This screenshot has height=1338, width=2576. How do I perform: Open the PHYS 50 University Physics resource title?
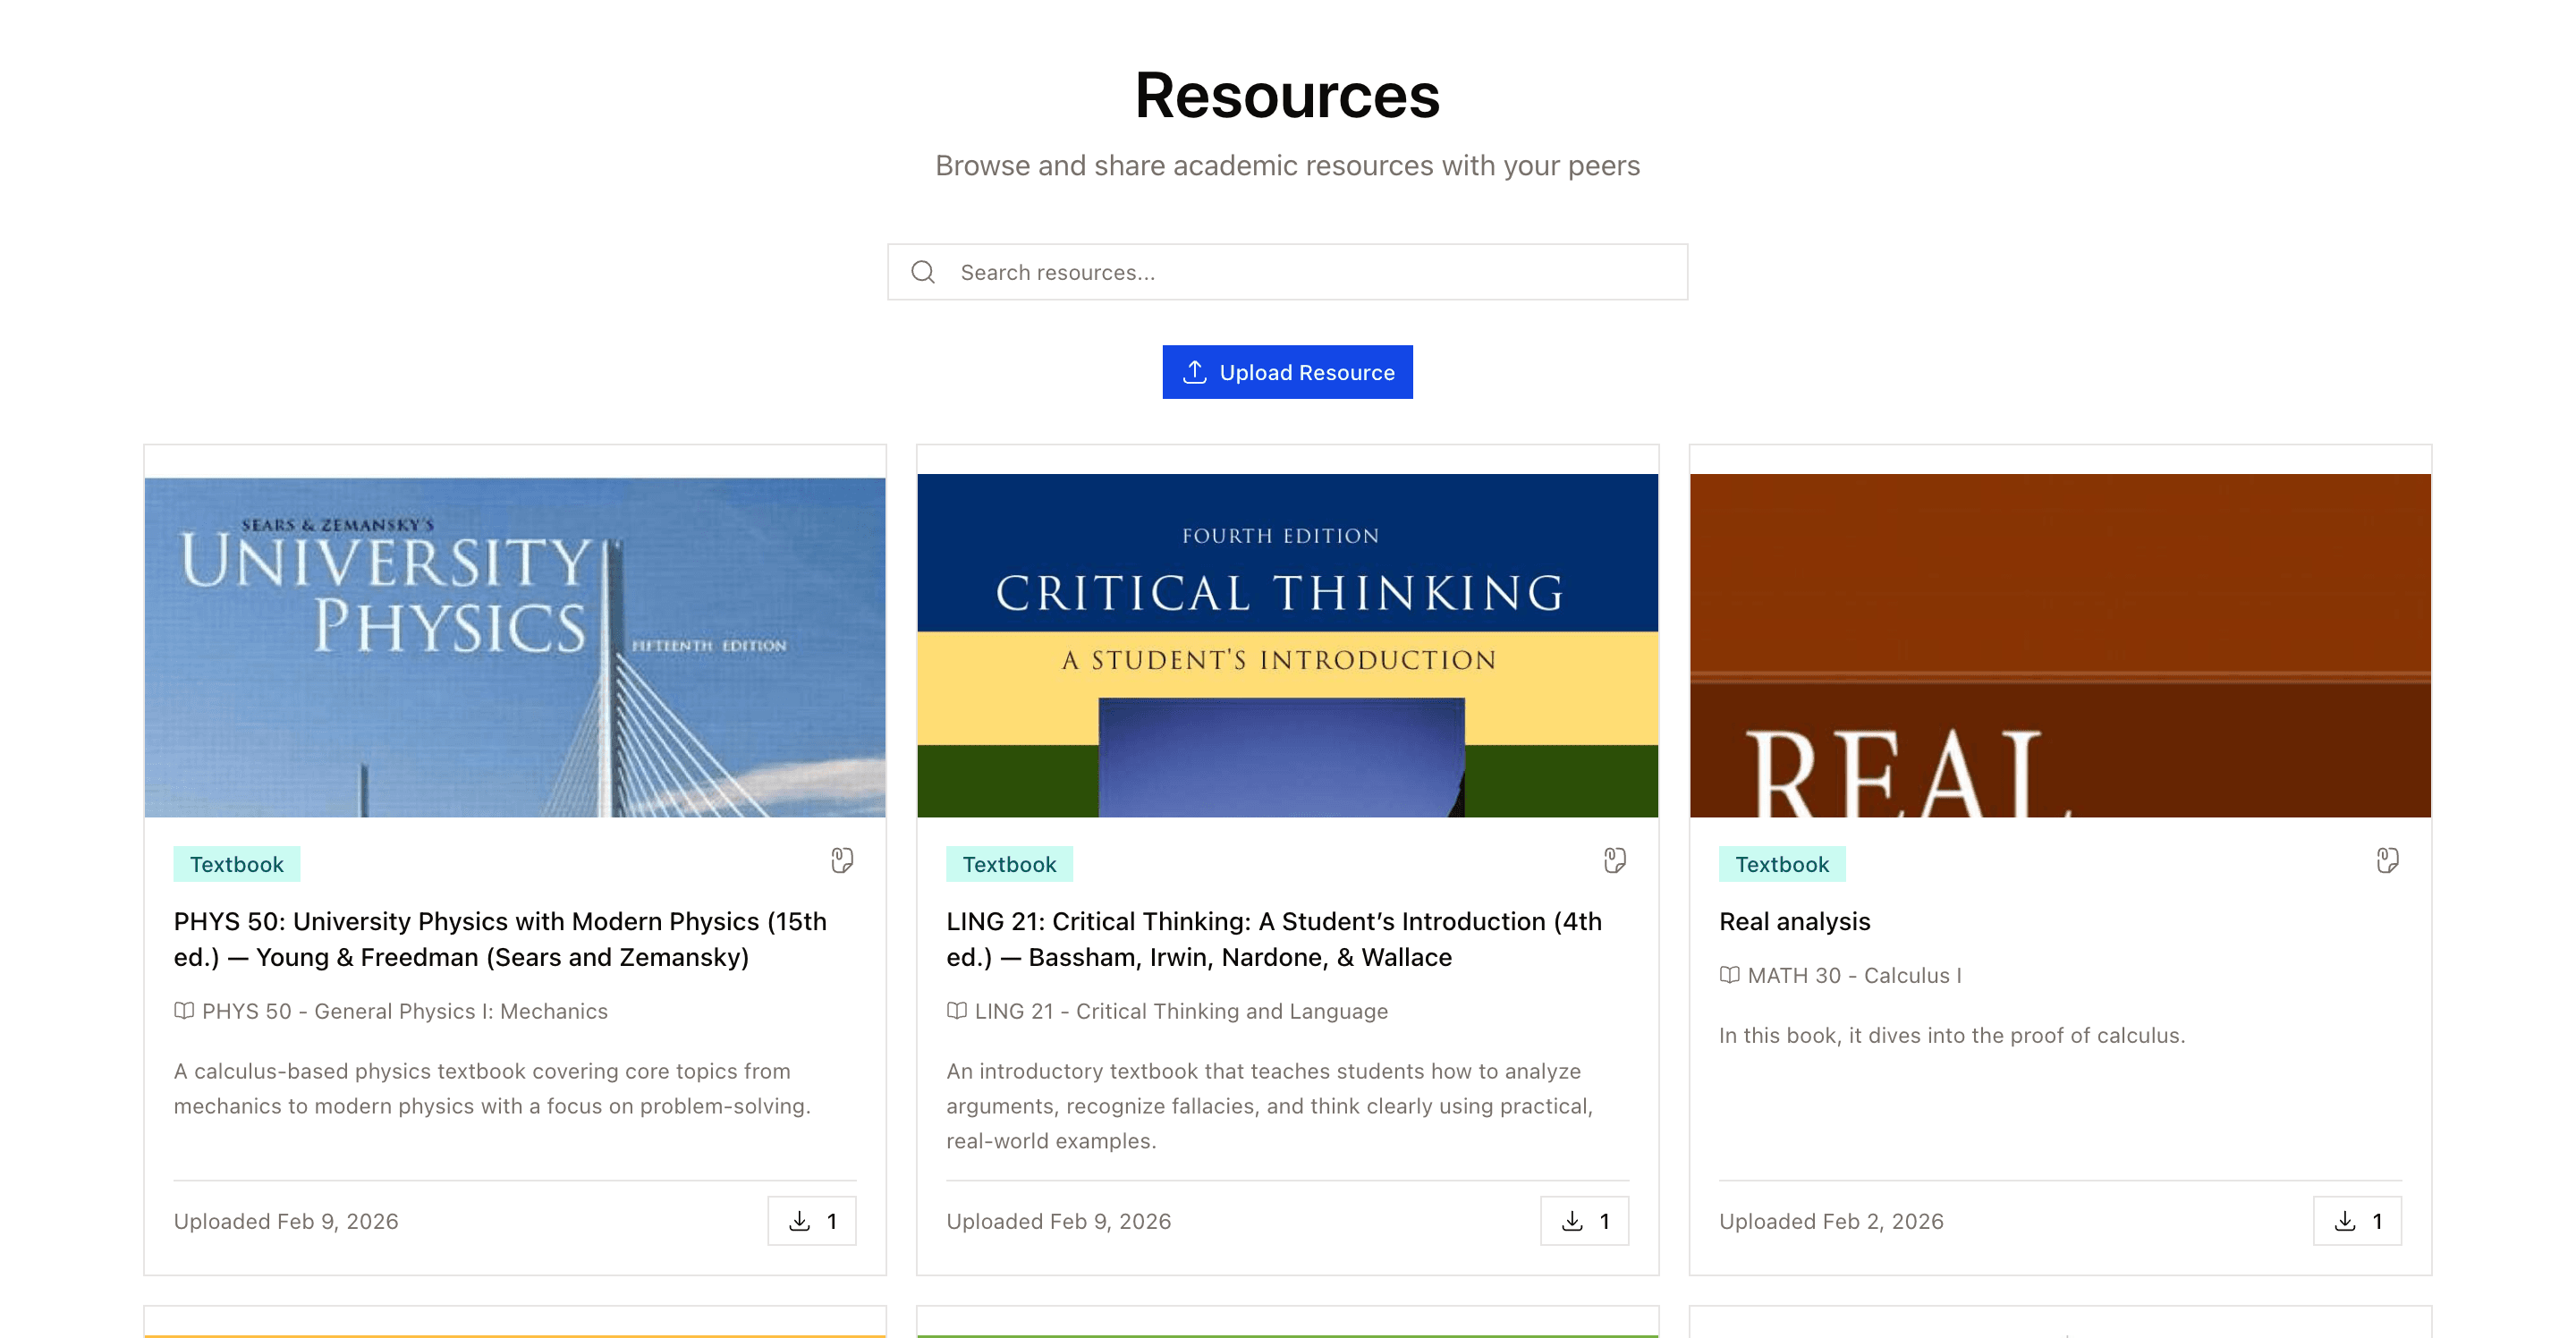tap(499, 938)
